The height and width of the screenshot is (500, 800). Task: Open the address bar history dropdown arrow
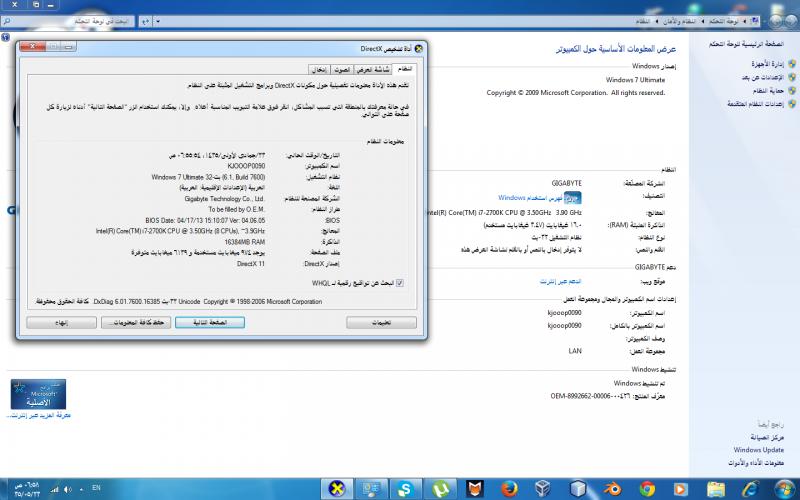pos(158,21)
